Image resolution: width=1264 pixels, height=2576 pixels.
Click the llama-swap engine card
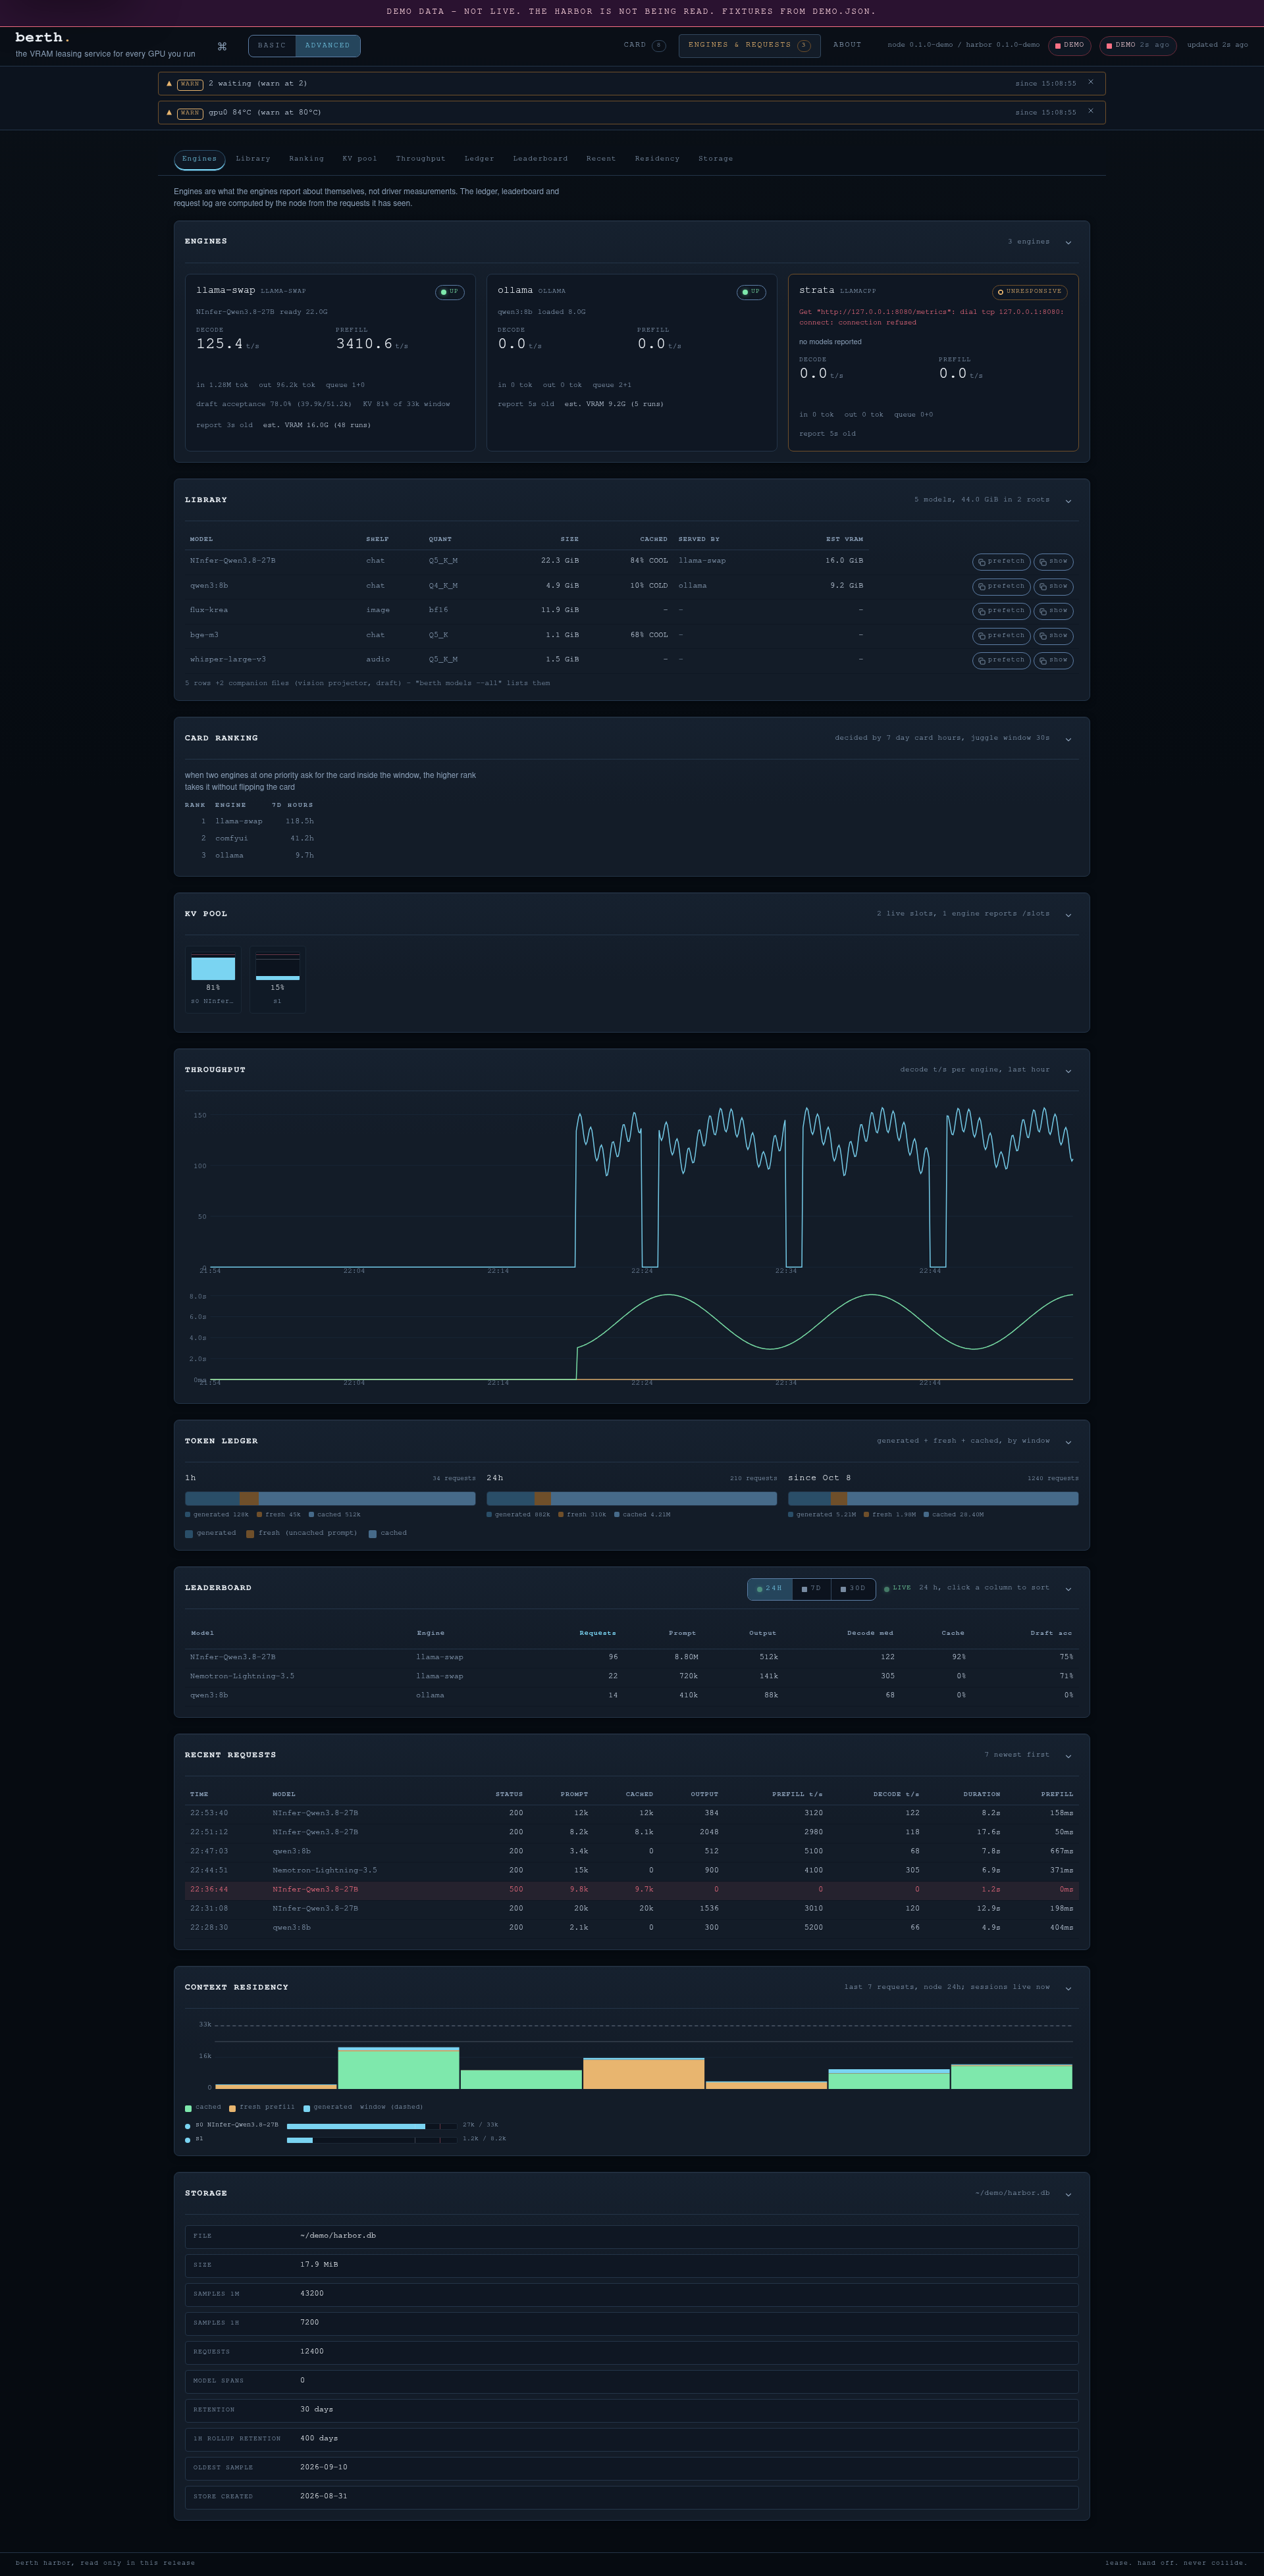(x=330, y=363)
